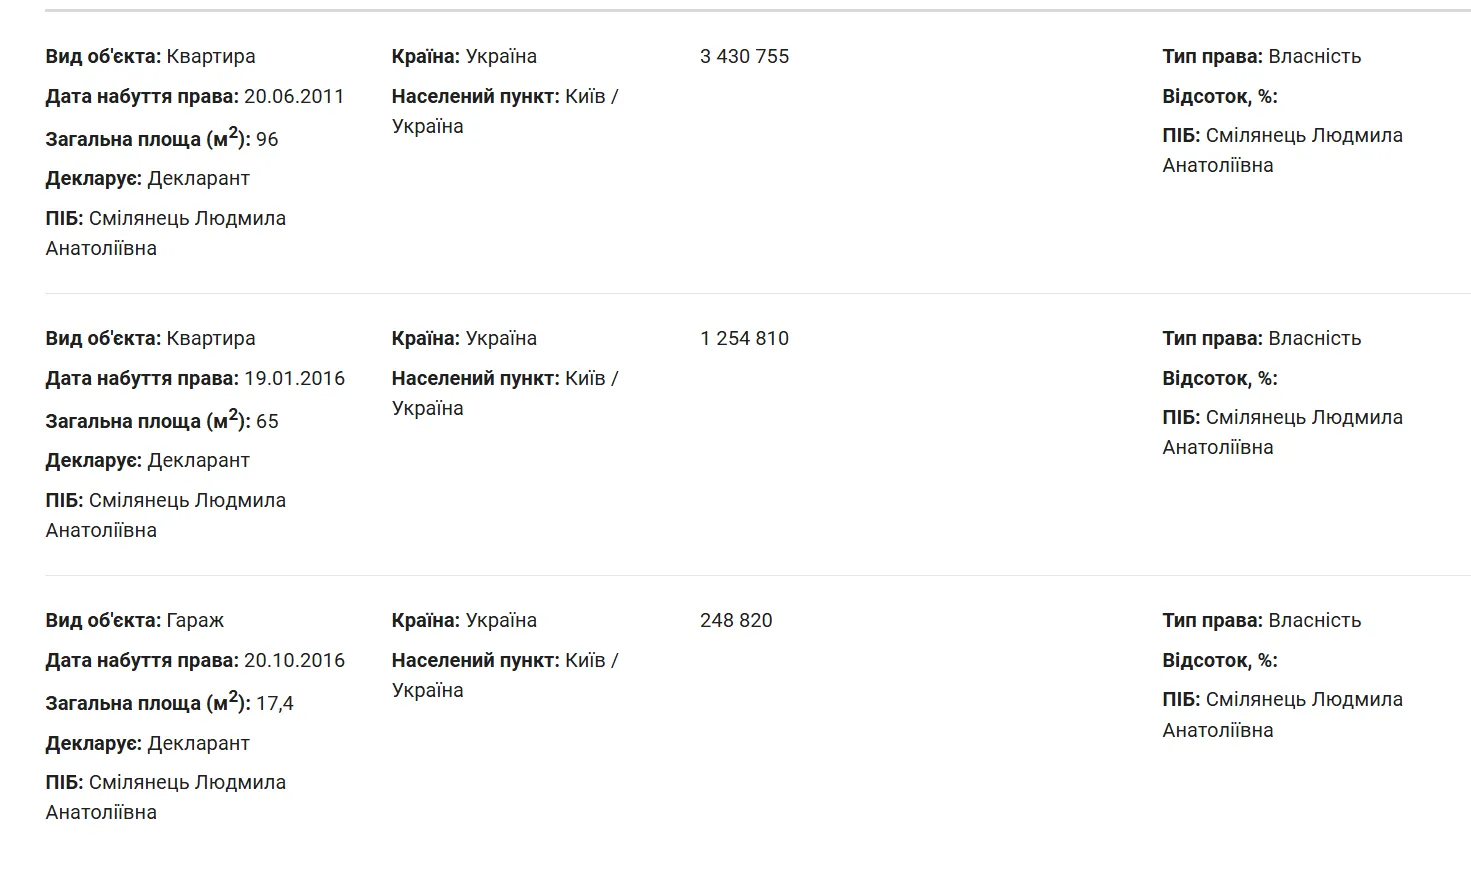Click Країна: Україна in the garage record
This screenshot has height=876, width=1471.
click(464, 621)
